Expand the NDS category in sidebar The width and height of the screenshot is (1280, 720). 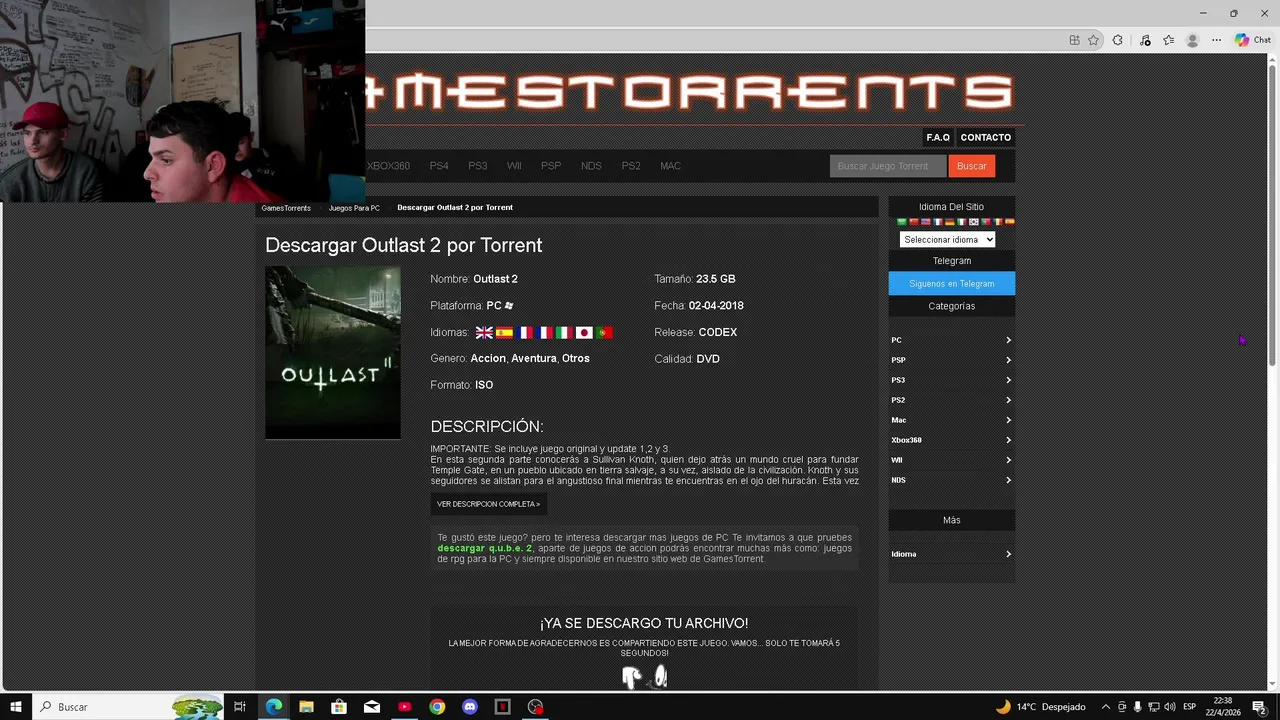point(951,480)
